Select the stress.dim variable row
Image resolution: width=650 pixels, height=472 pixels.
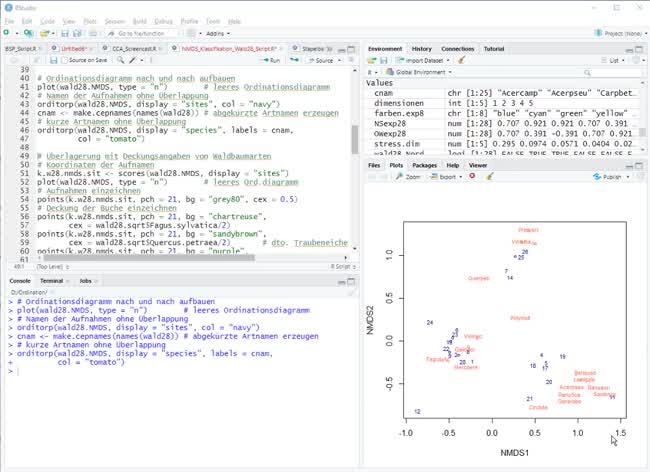pyautogui.click(x=504, y=144)
